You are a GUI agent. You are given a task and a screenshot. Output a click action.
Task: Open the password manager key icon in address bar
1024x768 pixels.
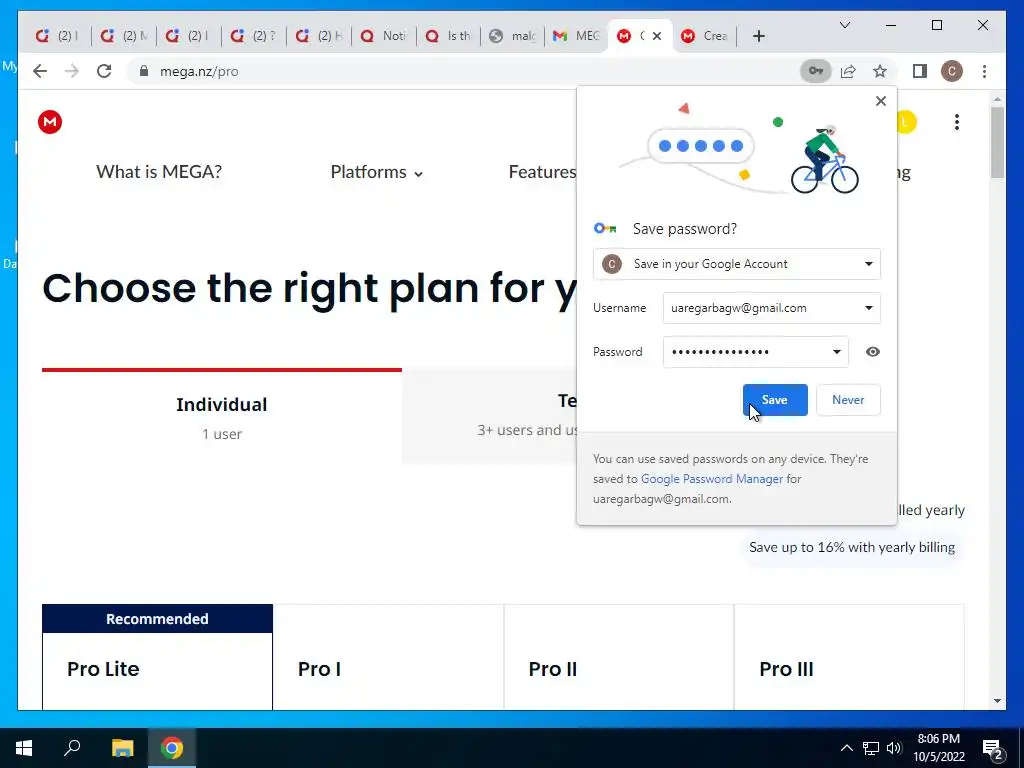pos(816,71)
